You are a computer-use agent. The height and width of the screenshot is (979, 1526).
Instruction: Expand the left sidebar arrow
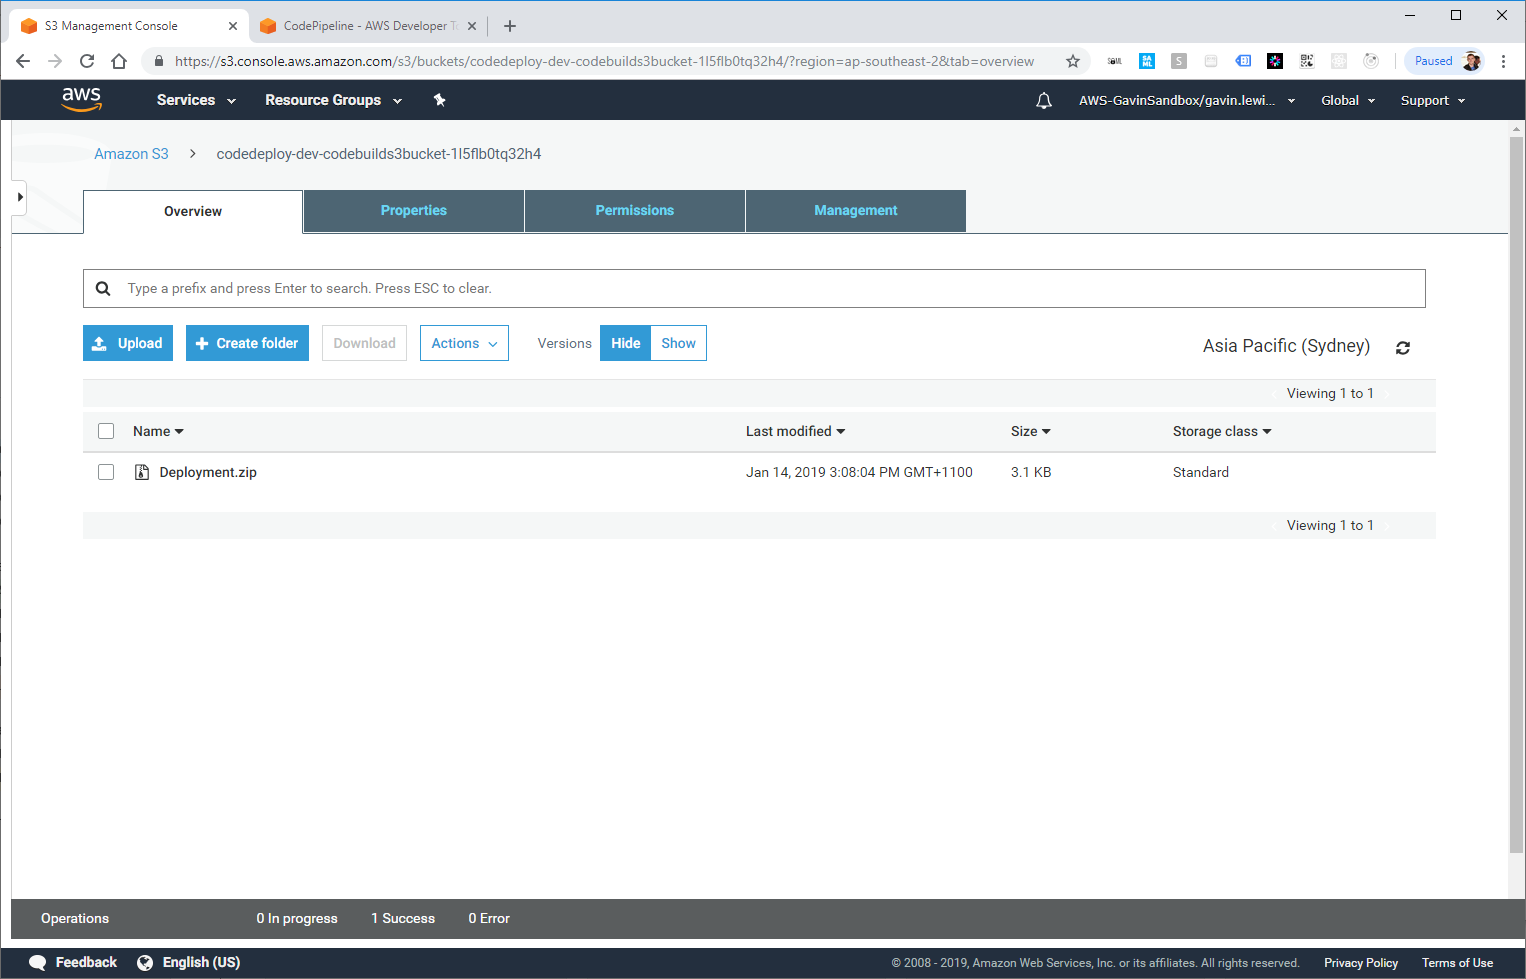click(19, 197)
